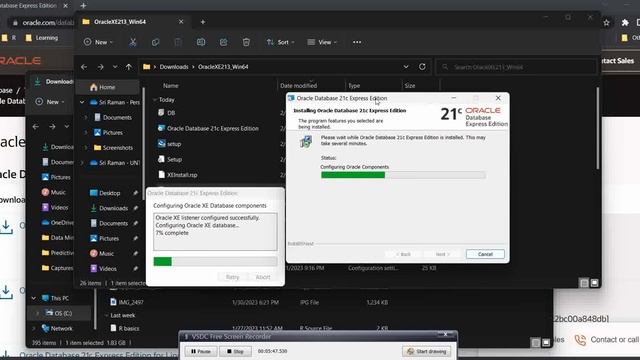
Task: Open the New dropdown in front Explorer
Action: click(x=98, y=42)
